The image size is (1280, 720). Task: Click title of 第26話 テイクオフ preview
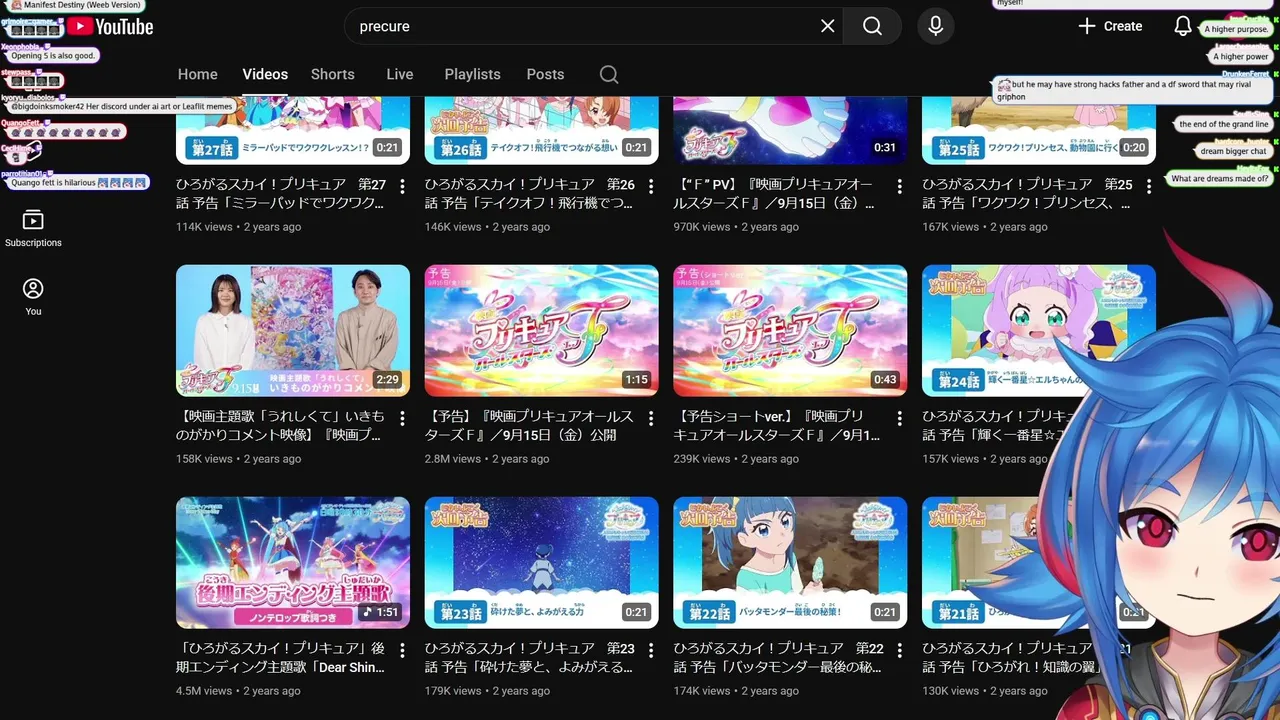tap(530, 194)
